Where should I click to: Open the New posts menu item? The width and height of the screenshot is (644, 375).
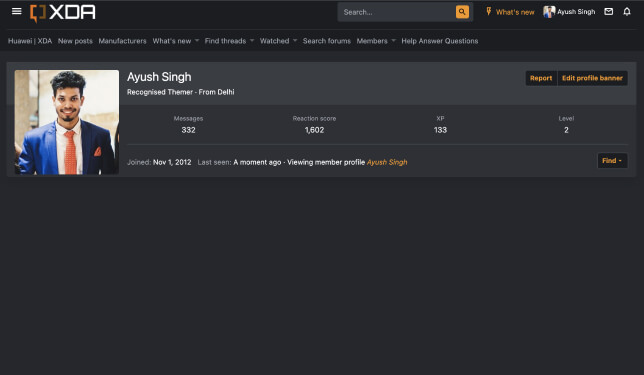pyautogui.click(x=75, y=41)
